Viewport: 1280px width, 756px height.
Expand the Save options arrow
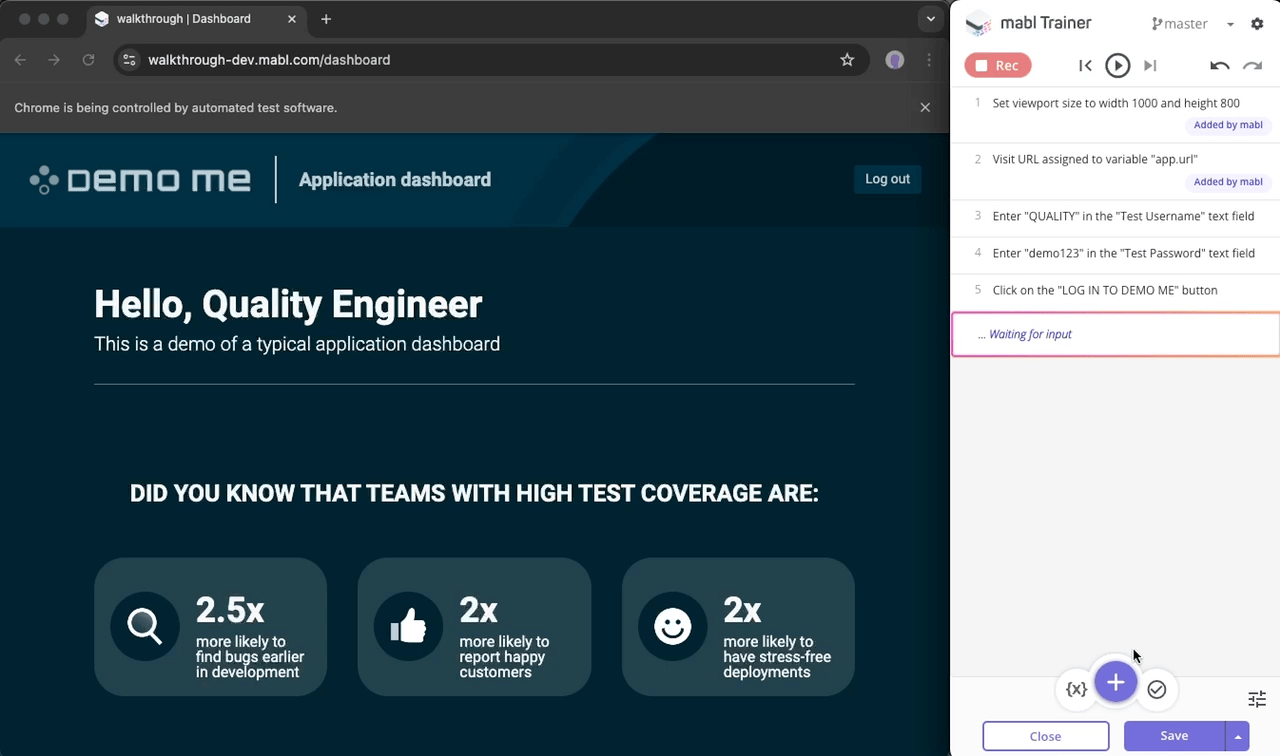pyautogui.click(x=1238, y=736)
